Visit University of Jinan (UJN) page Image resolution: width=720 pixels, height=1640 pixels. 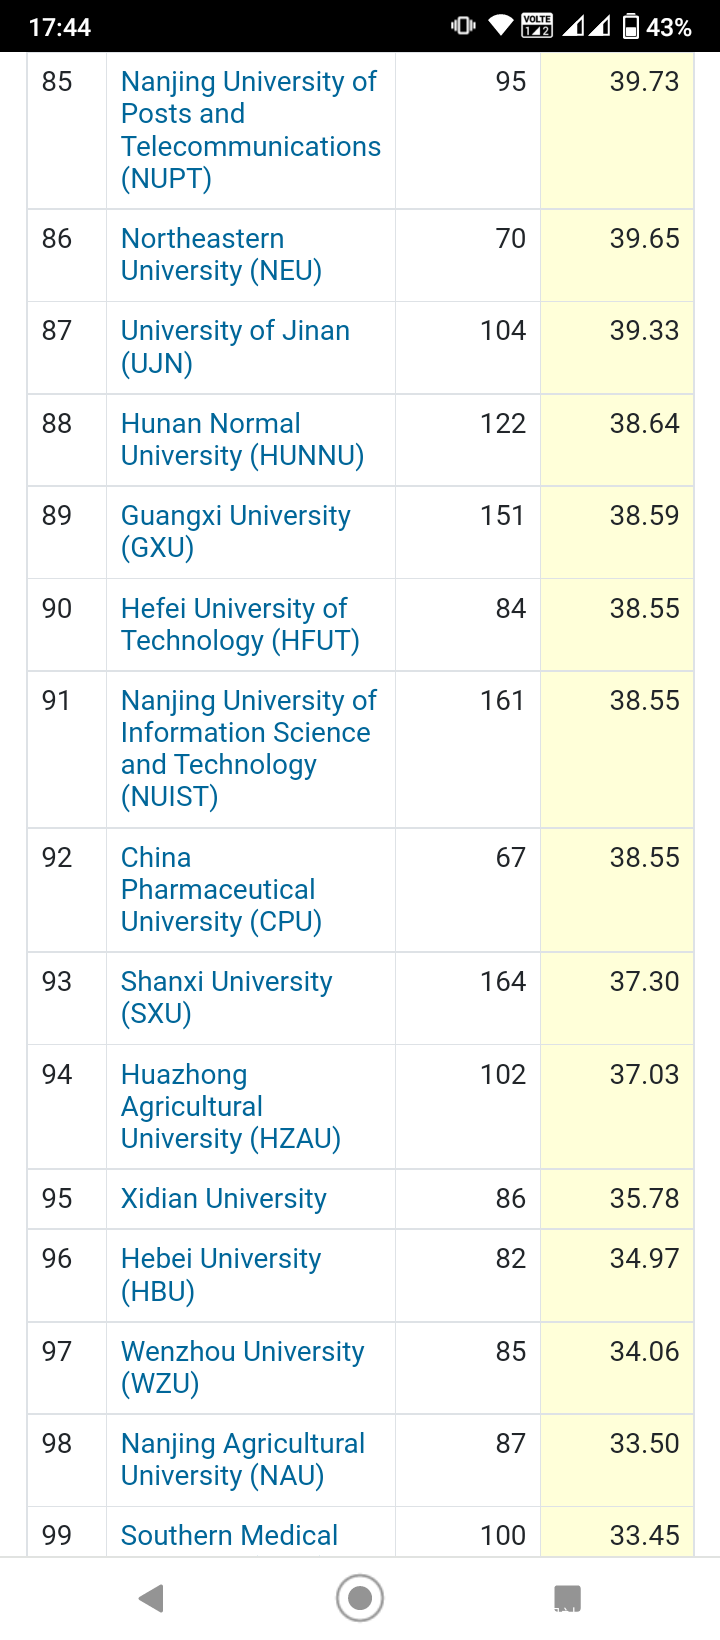click(x=235, y=347)
